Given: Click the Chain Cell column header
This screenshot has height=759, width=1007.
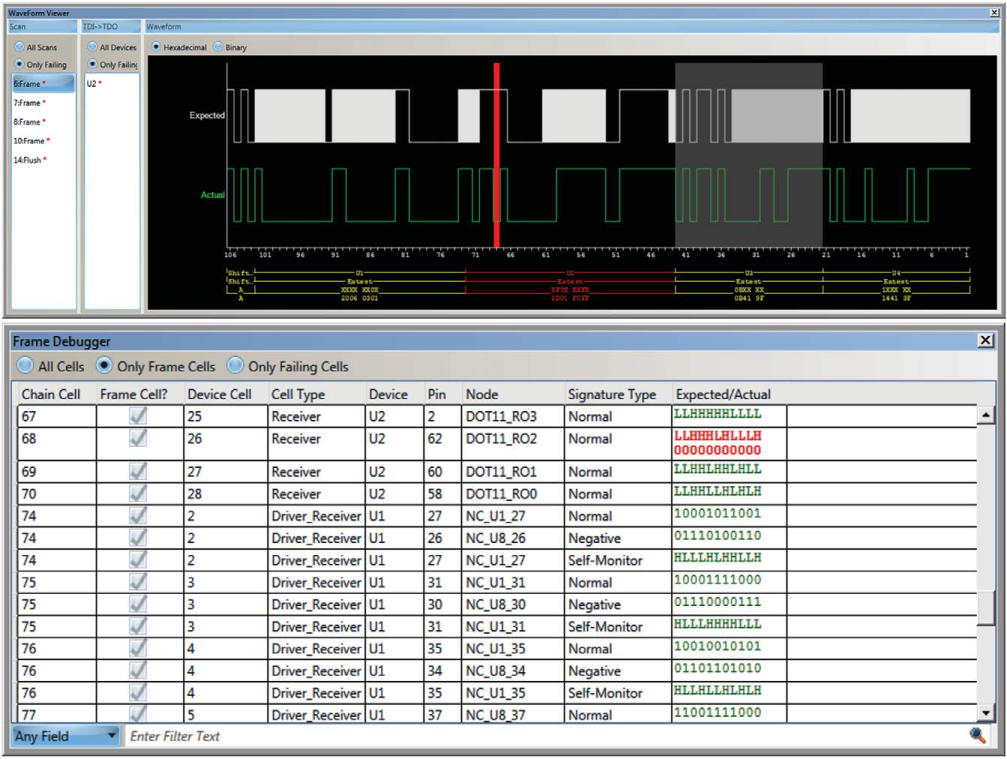Looking at the screenshot, I should pos(53,394).
